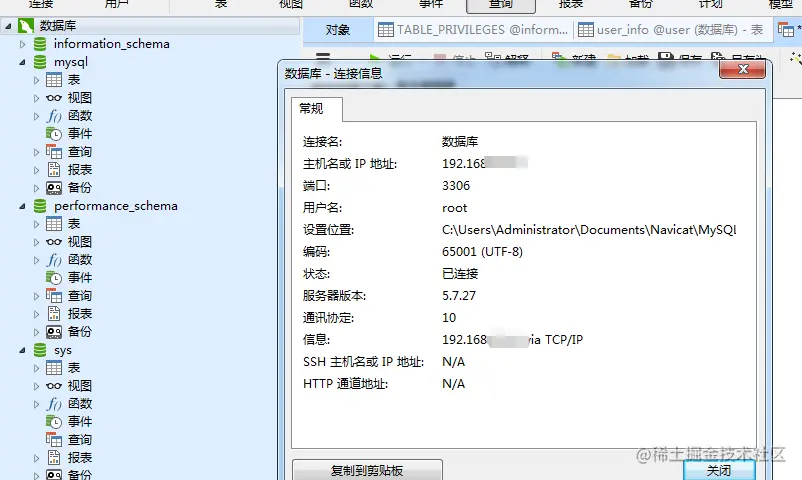Viewport: 802px width, 480px height.
Task: Expand the information_schema database arrow
Action: [x=23, y=44]
